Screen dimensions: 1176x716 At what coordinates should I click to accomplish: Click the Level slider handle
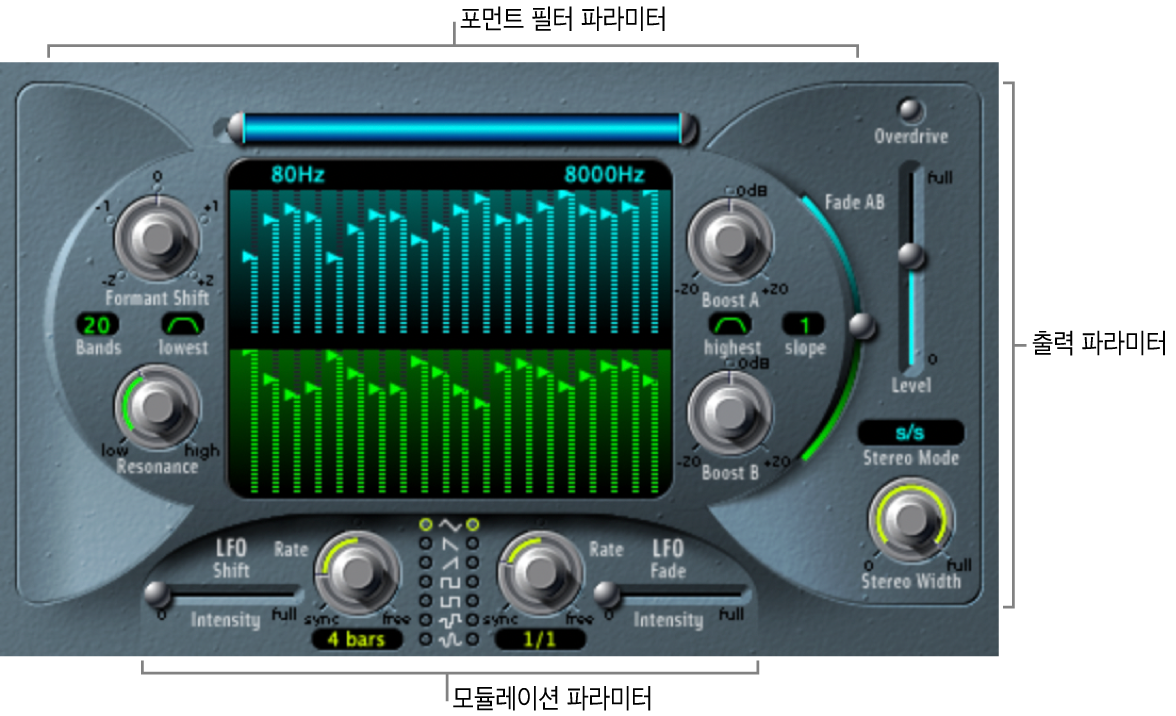click(x=912, y=256)
